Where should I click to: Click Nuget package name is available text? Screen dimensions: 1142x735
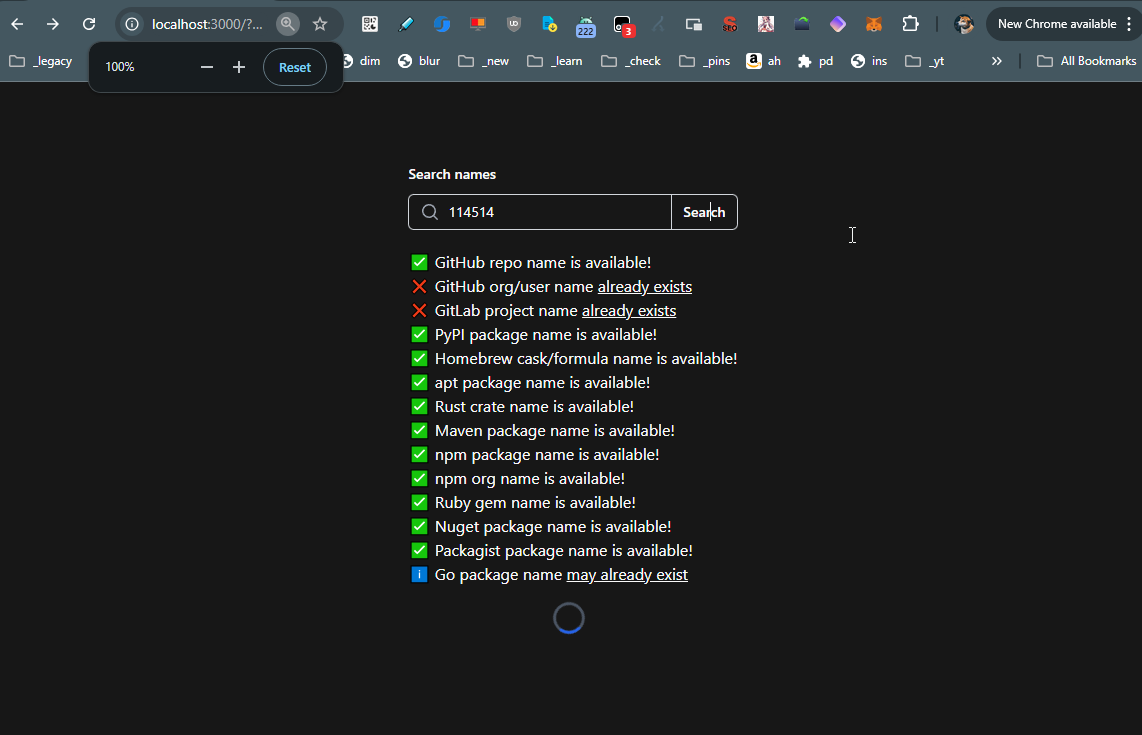(x=553, y=527)
